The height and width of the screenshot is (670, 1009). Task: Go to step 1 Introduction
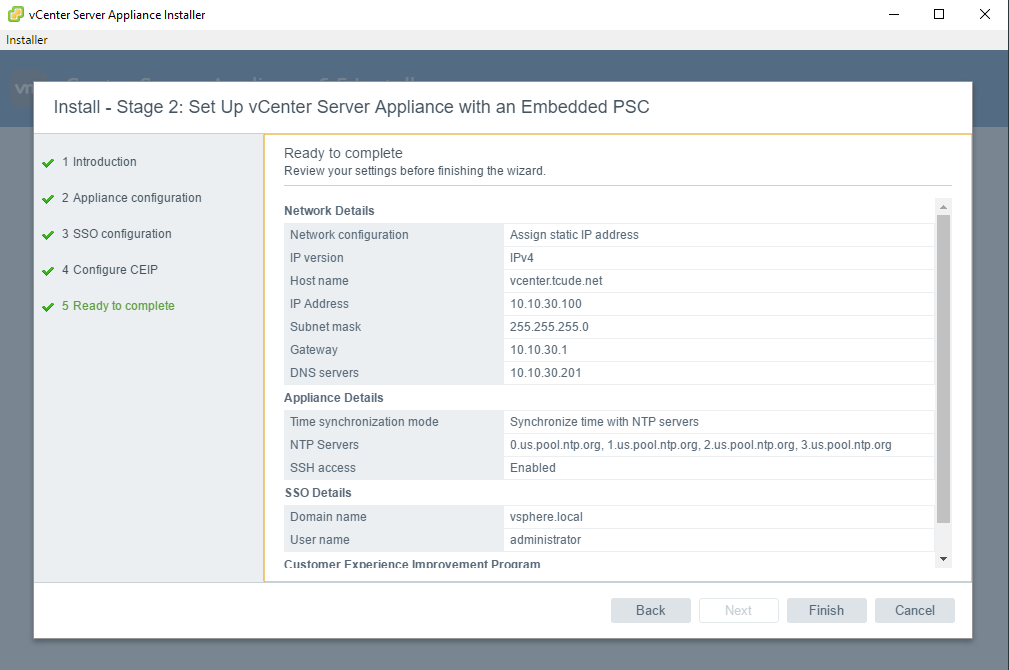click(x=99, y=162)
